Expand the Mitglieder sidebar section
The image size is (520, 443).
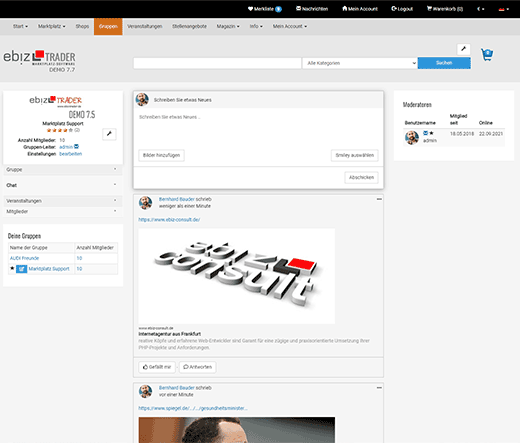click(62, 212)
